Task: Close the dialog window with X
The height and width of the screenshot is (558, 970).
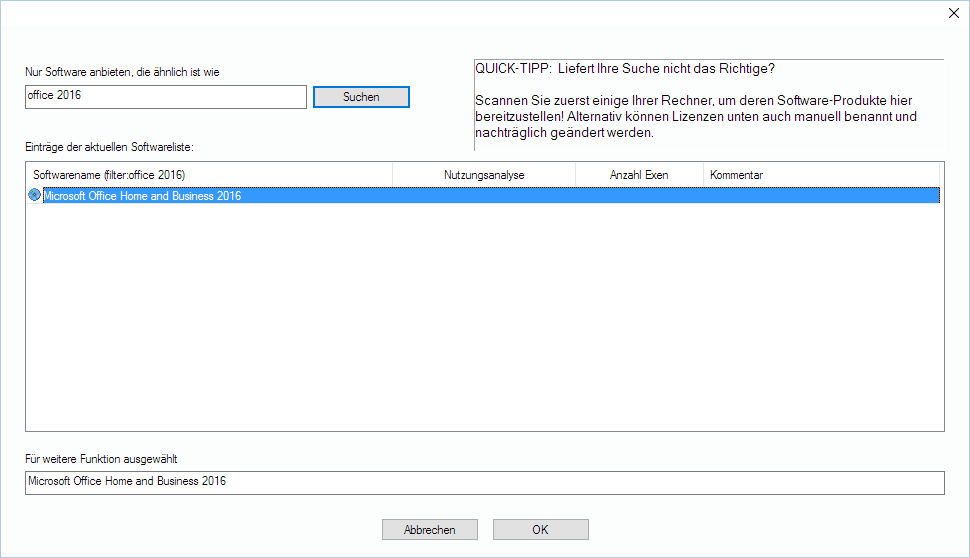Action: [x=954, y=13]
